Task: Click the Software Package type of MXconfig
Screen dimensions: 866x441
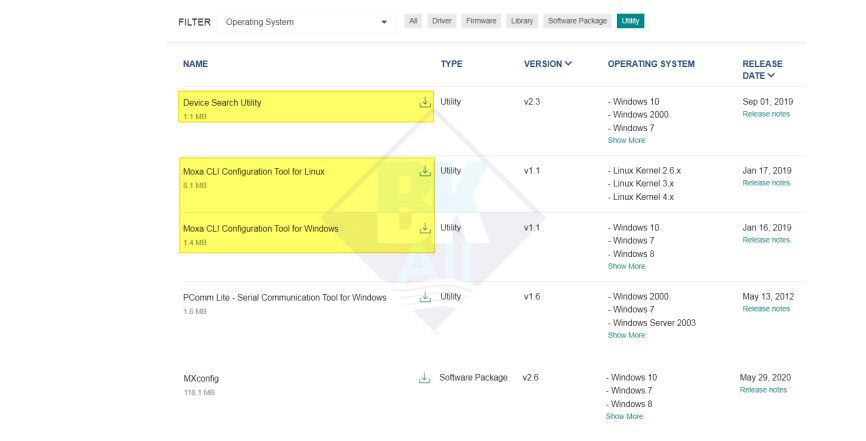Action: (x=473, y=378)
